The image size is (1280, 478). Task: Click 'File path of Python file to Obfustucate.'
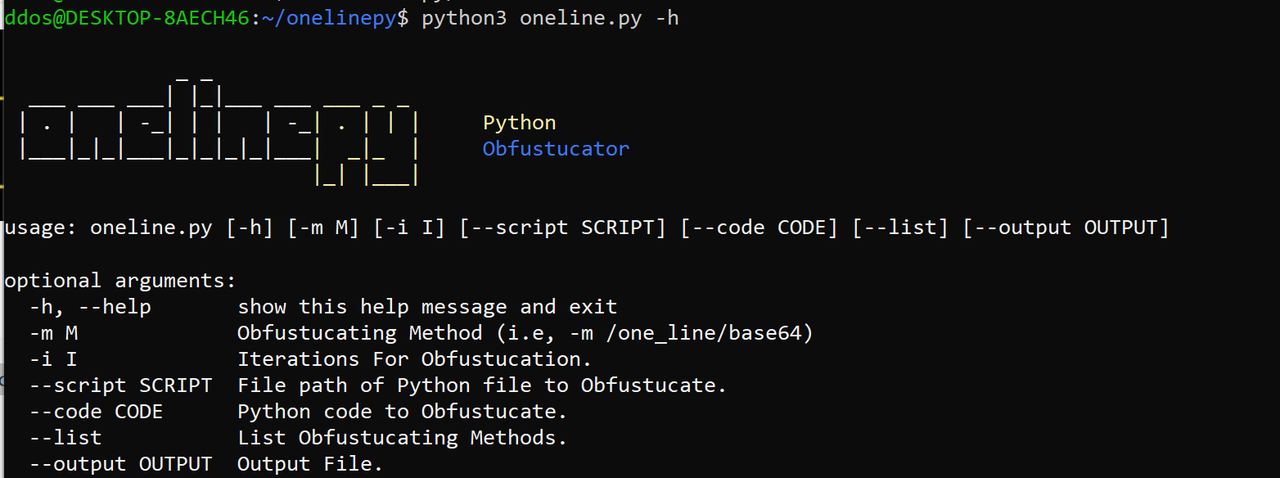tap(482, 385)
